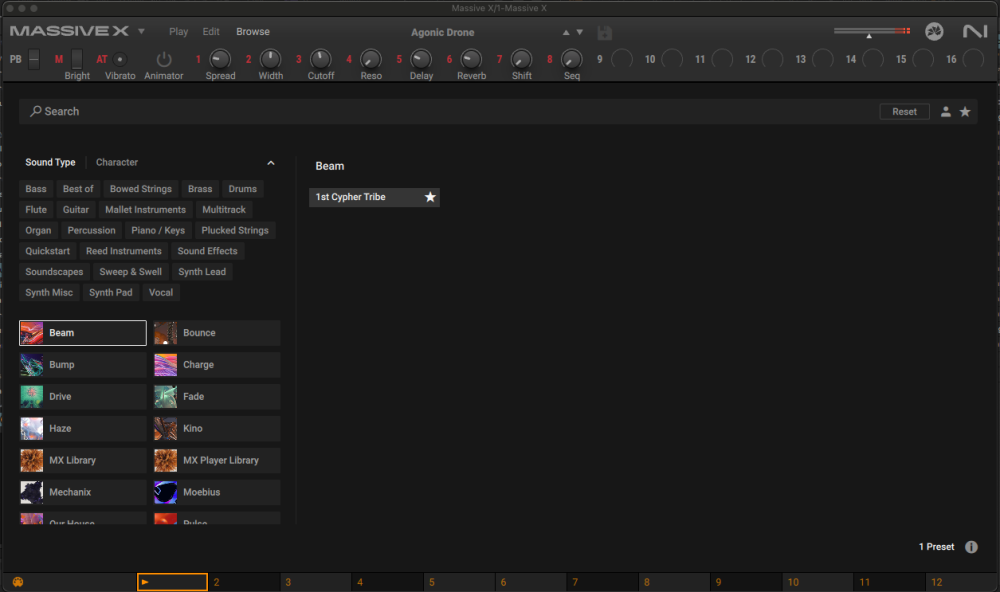Viewport: 1000px width, 592px height.
Task: Adjust the Bright mod wheel slider
Action: (77, 59)
